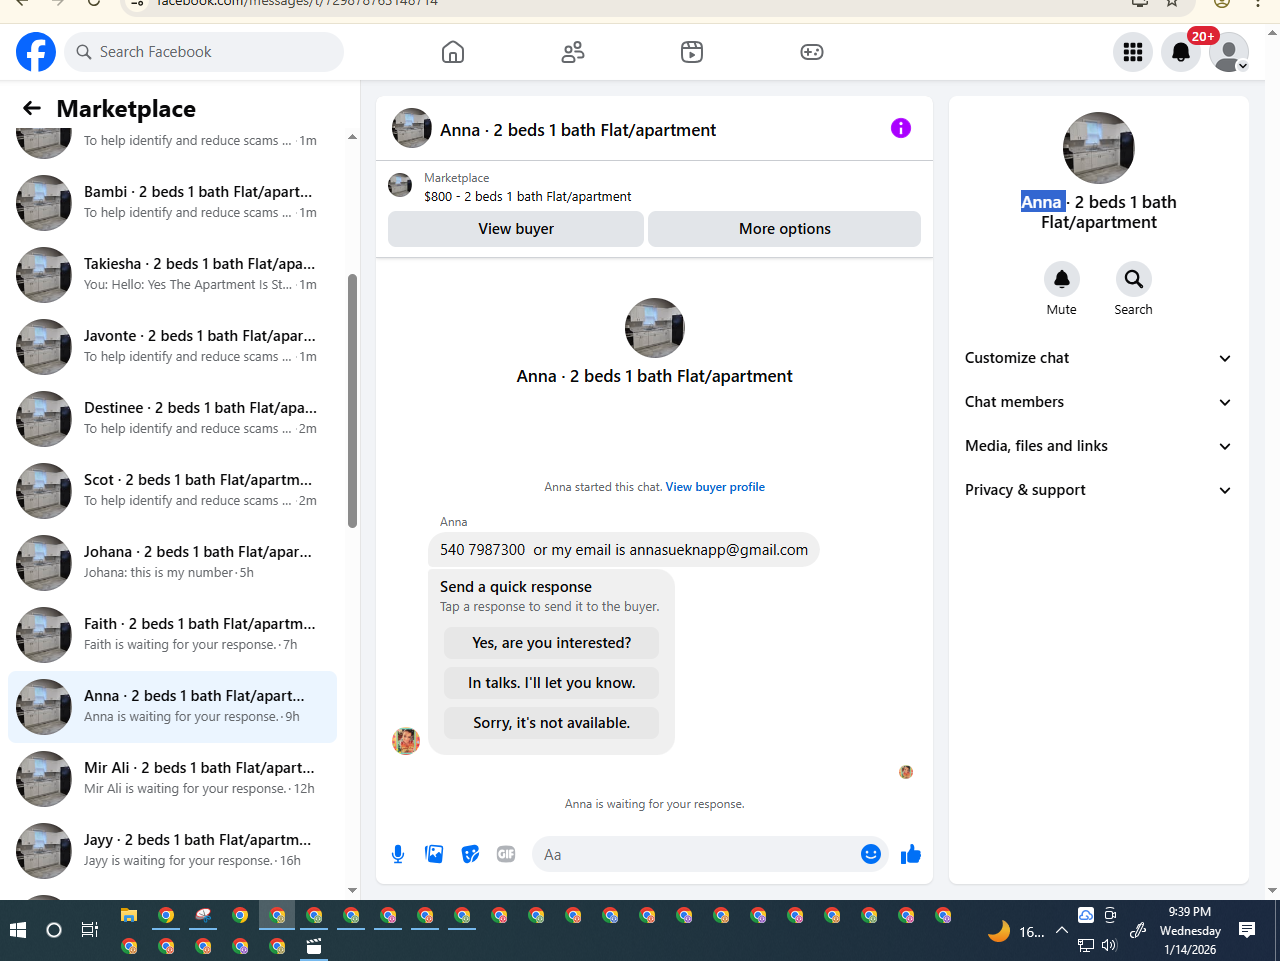Open notifications bell with 20+ badge

point(1181,52)
